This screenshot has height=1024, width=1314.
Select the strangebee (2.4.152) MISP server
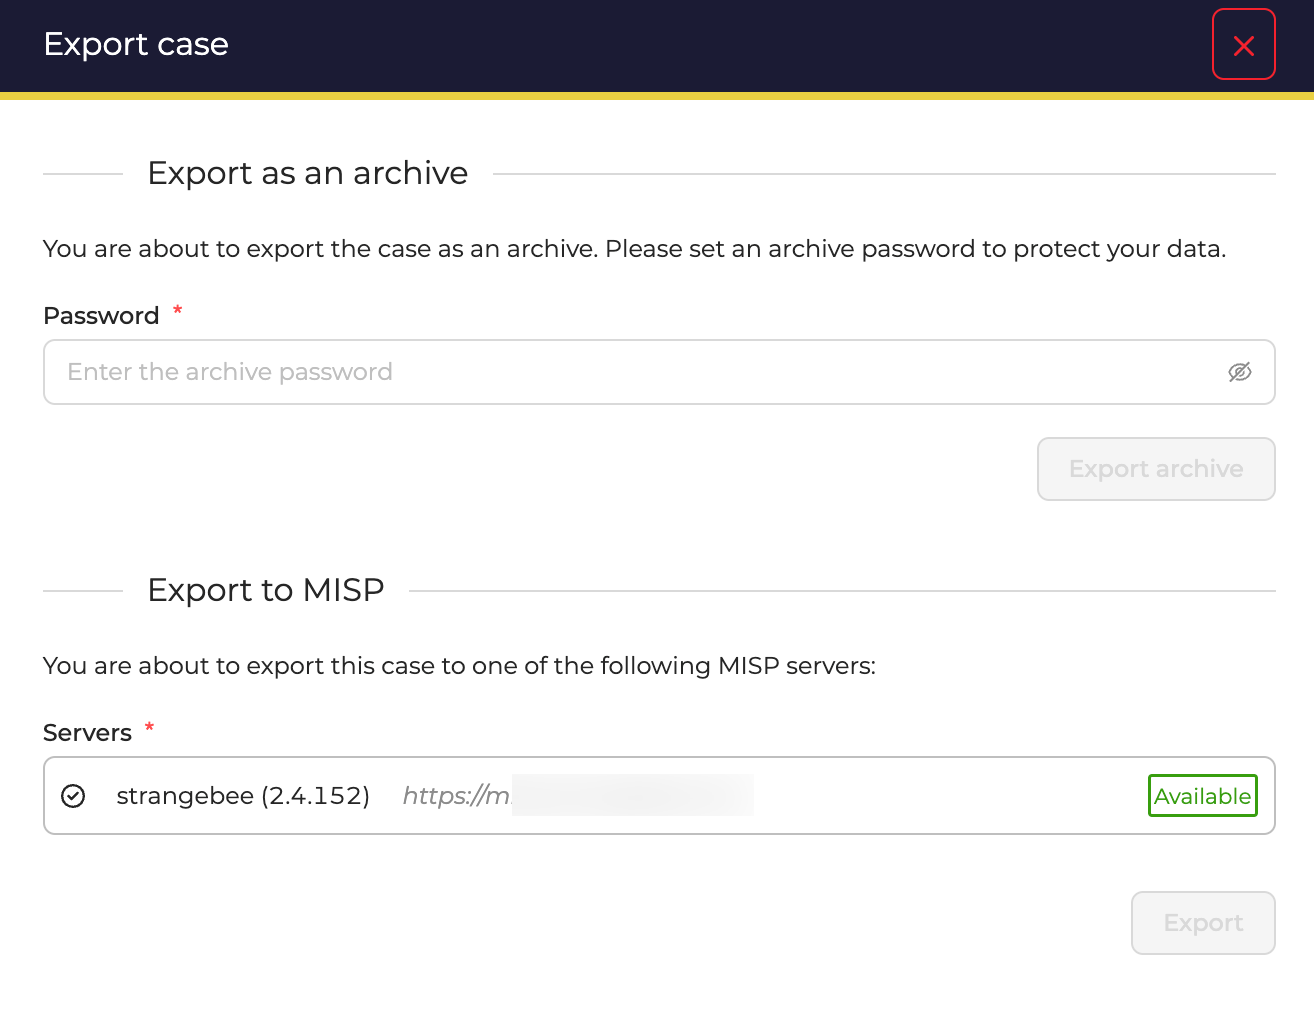tap(243, 796)
